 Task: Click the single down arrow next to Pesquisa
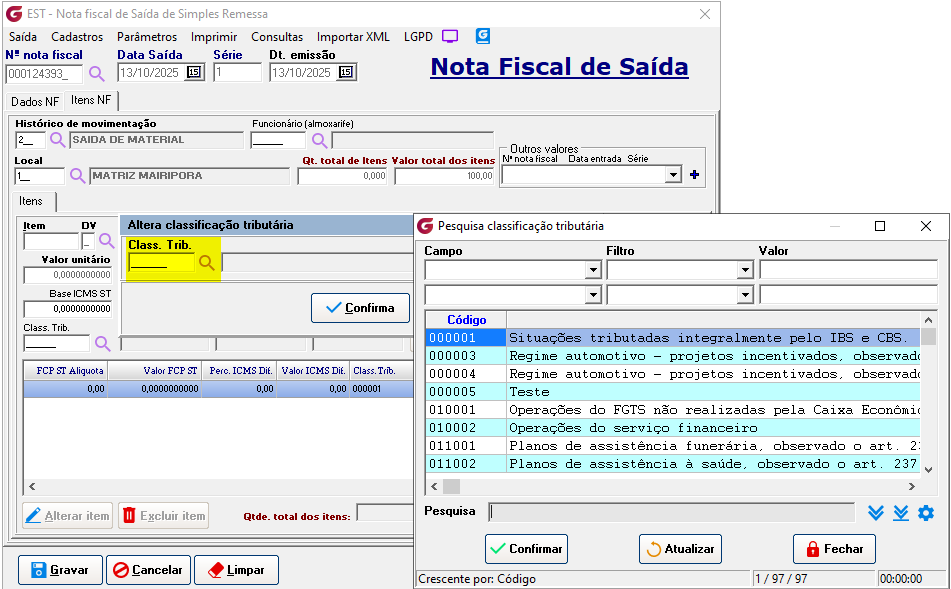876,513
